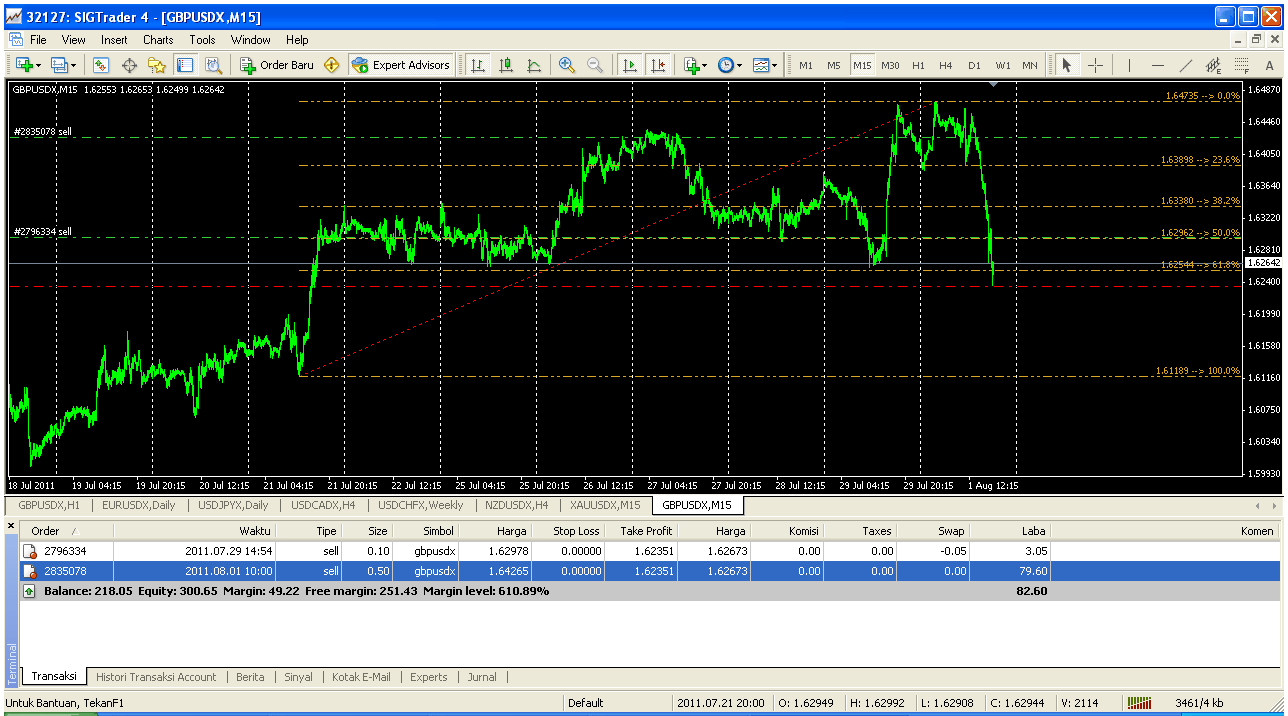Open the Window menu

pos(251,40)
